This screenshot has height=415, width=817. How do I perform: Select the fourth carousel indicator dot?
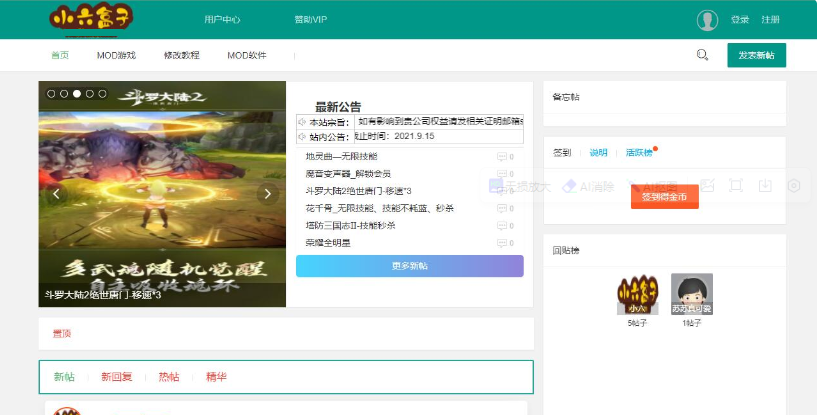click(x=90, y=94)
